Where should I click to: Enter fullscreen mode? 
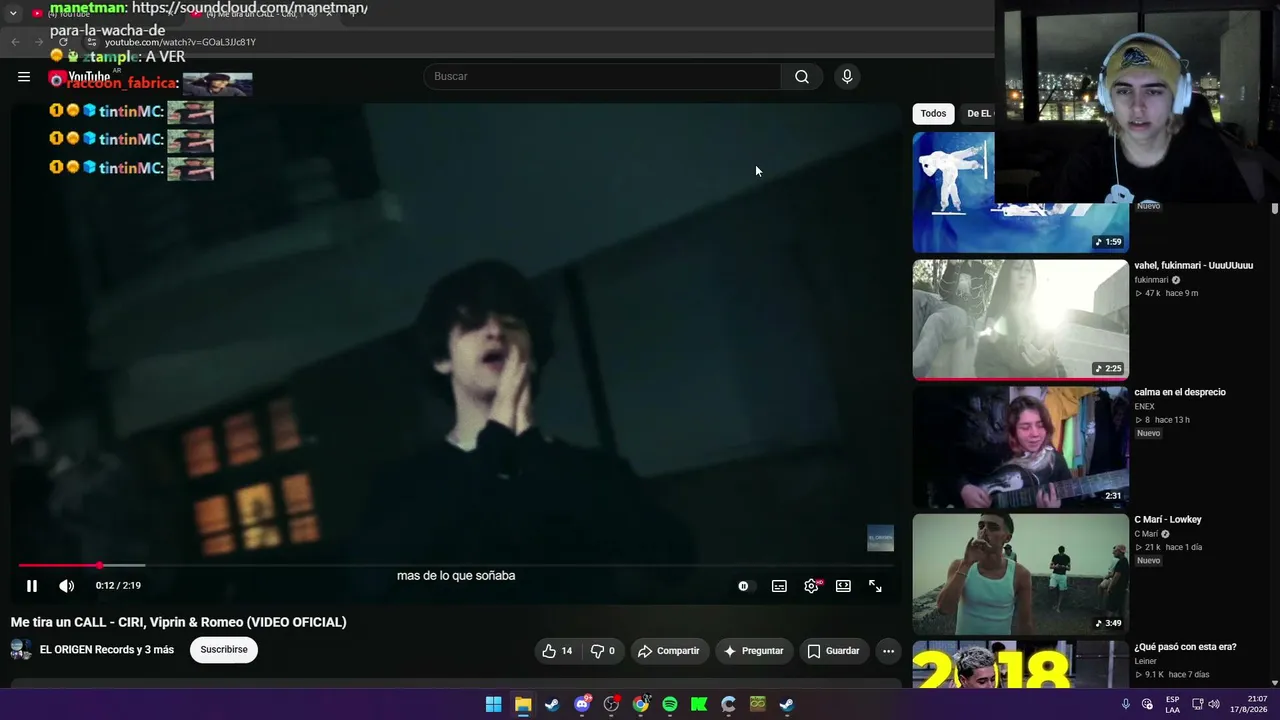(x=875, y=586)
